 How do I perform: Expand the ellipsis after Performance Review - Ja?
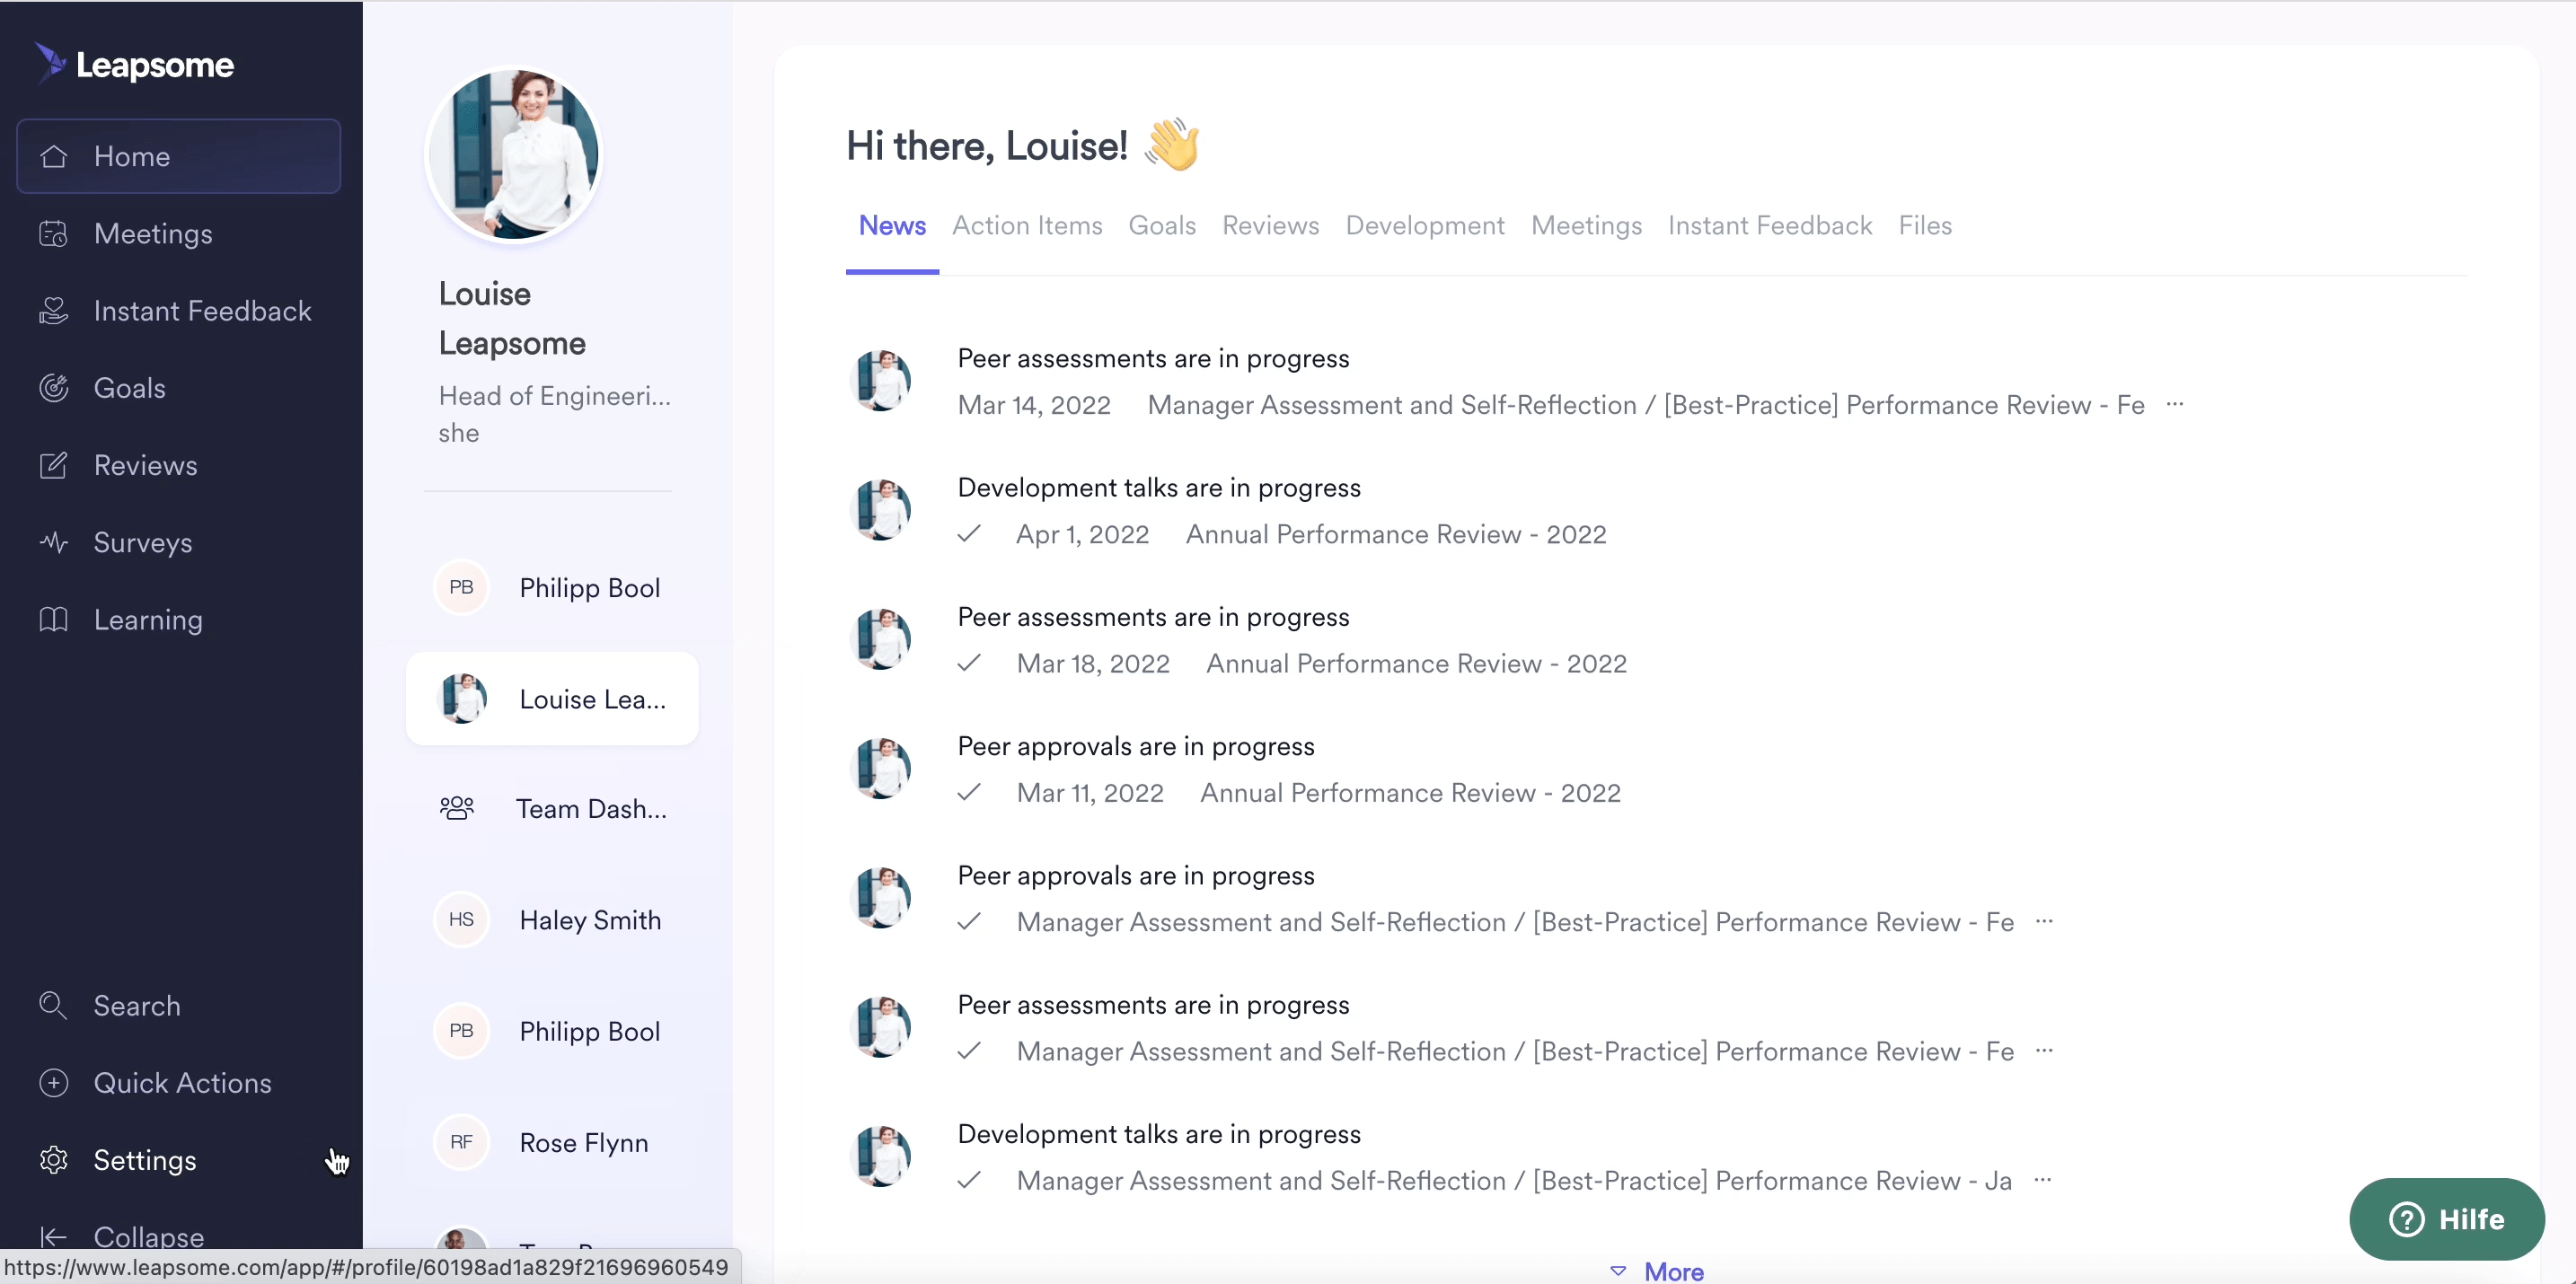click(2043, 1180)
